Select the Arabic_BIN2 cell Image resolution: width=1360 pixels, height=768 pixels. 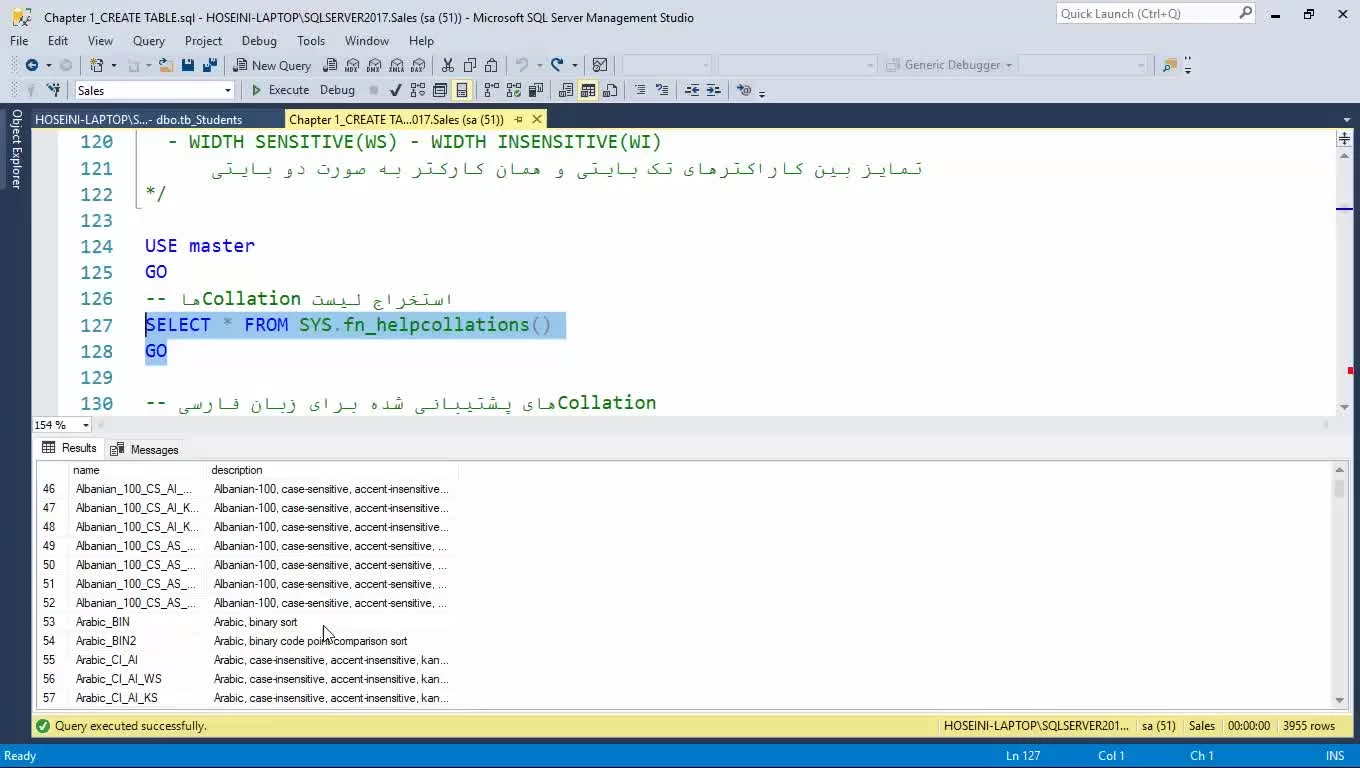(137, 641)
